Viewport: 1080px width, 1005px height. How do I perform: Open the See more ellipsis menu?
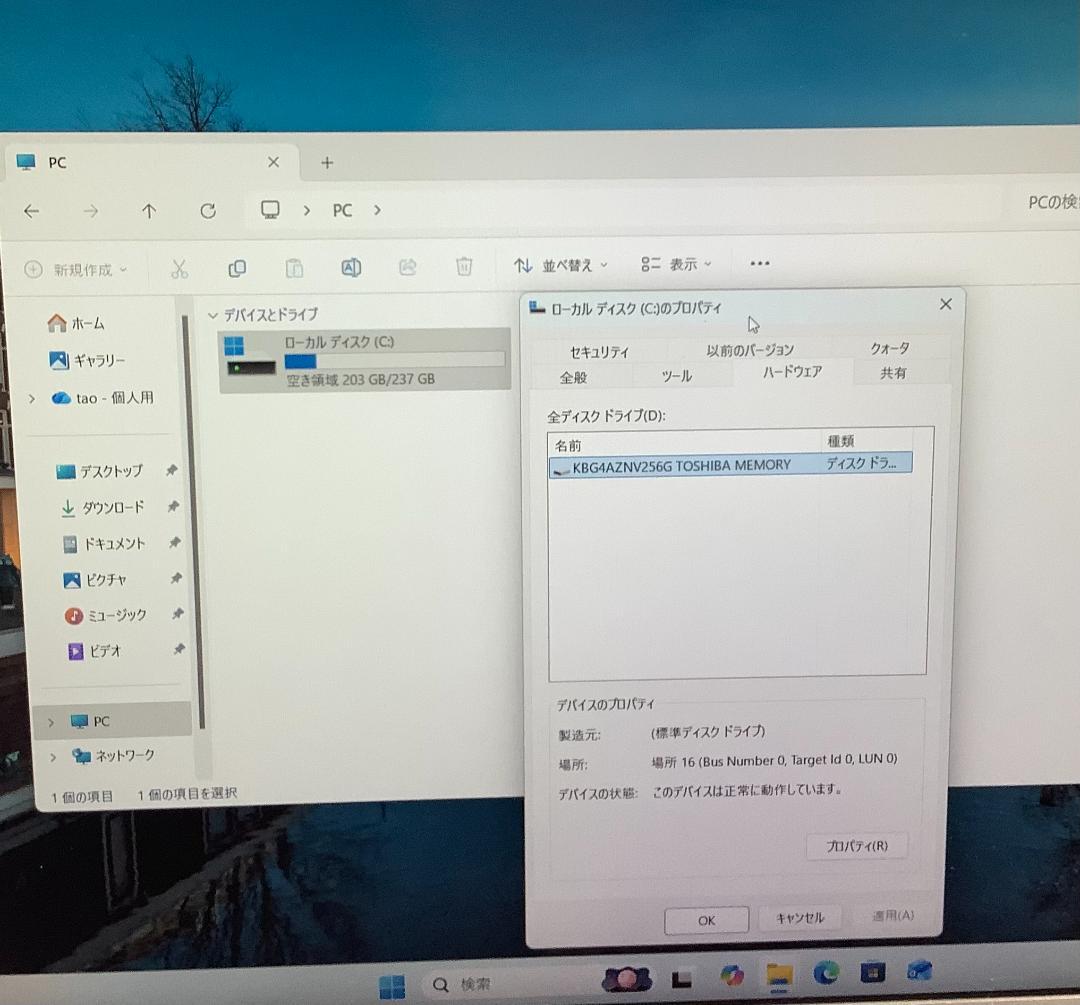(x=760, y=264)
